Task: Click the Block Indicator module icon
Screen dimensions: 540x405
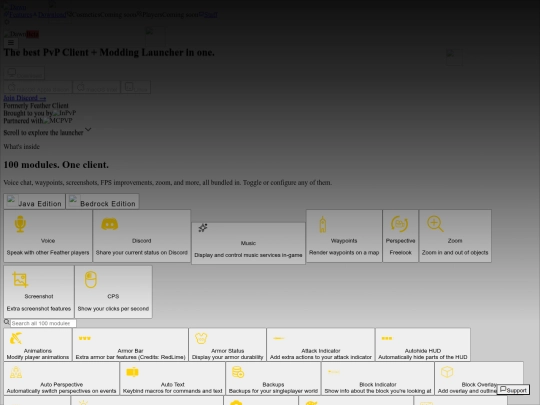Action: [x=334, y=372]
